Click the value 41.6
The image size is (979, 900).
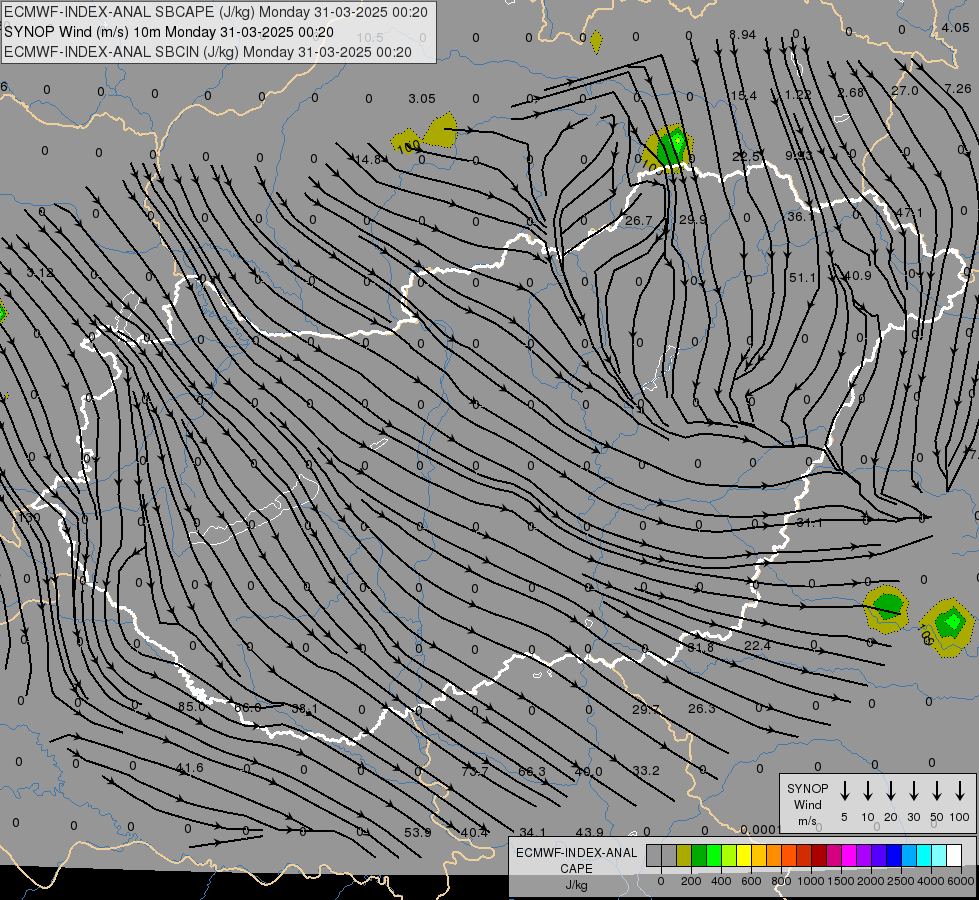(x=189, y=768)
